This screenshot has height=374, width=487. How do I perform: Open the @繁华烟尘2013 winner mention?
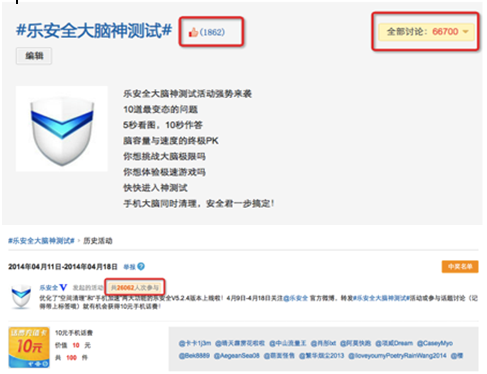(321, 356)
